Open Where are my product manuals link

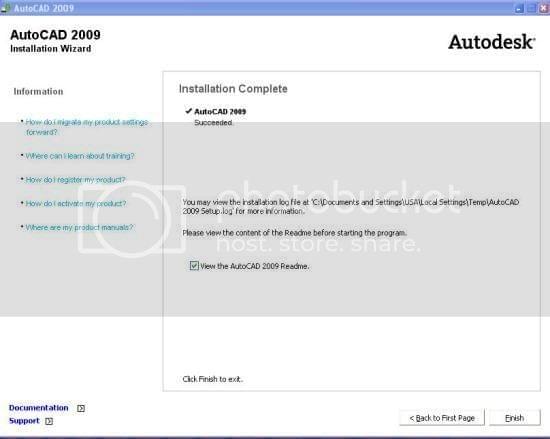pyautogui.click(x=80, y=227)
